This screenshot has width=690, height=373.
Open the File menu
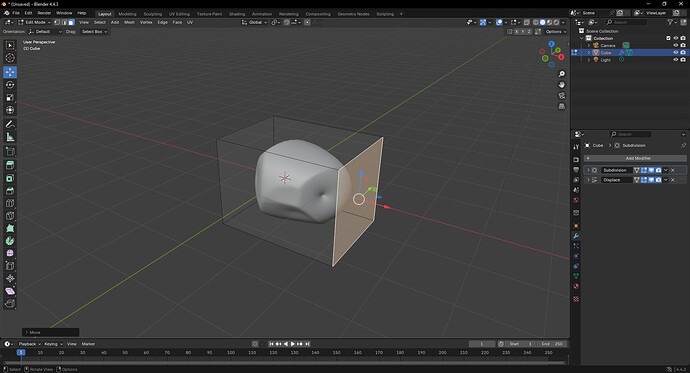point(16,13)
